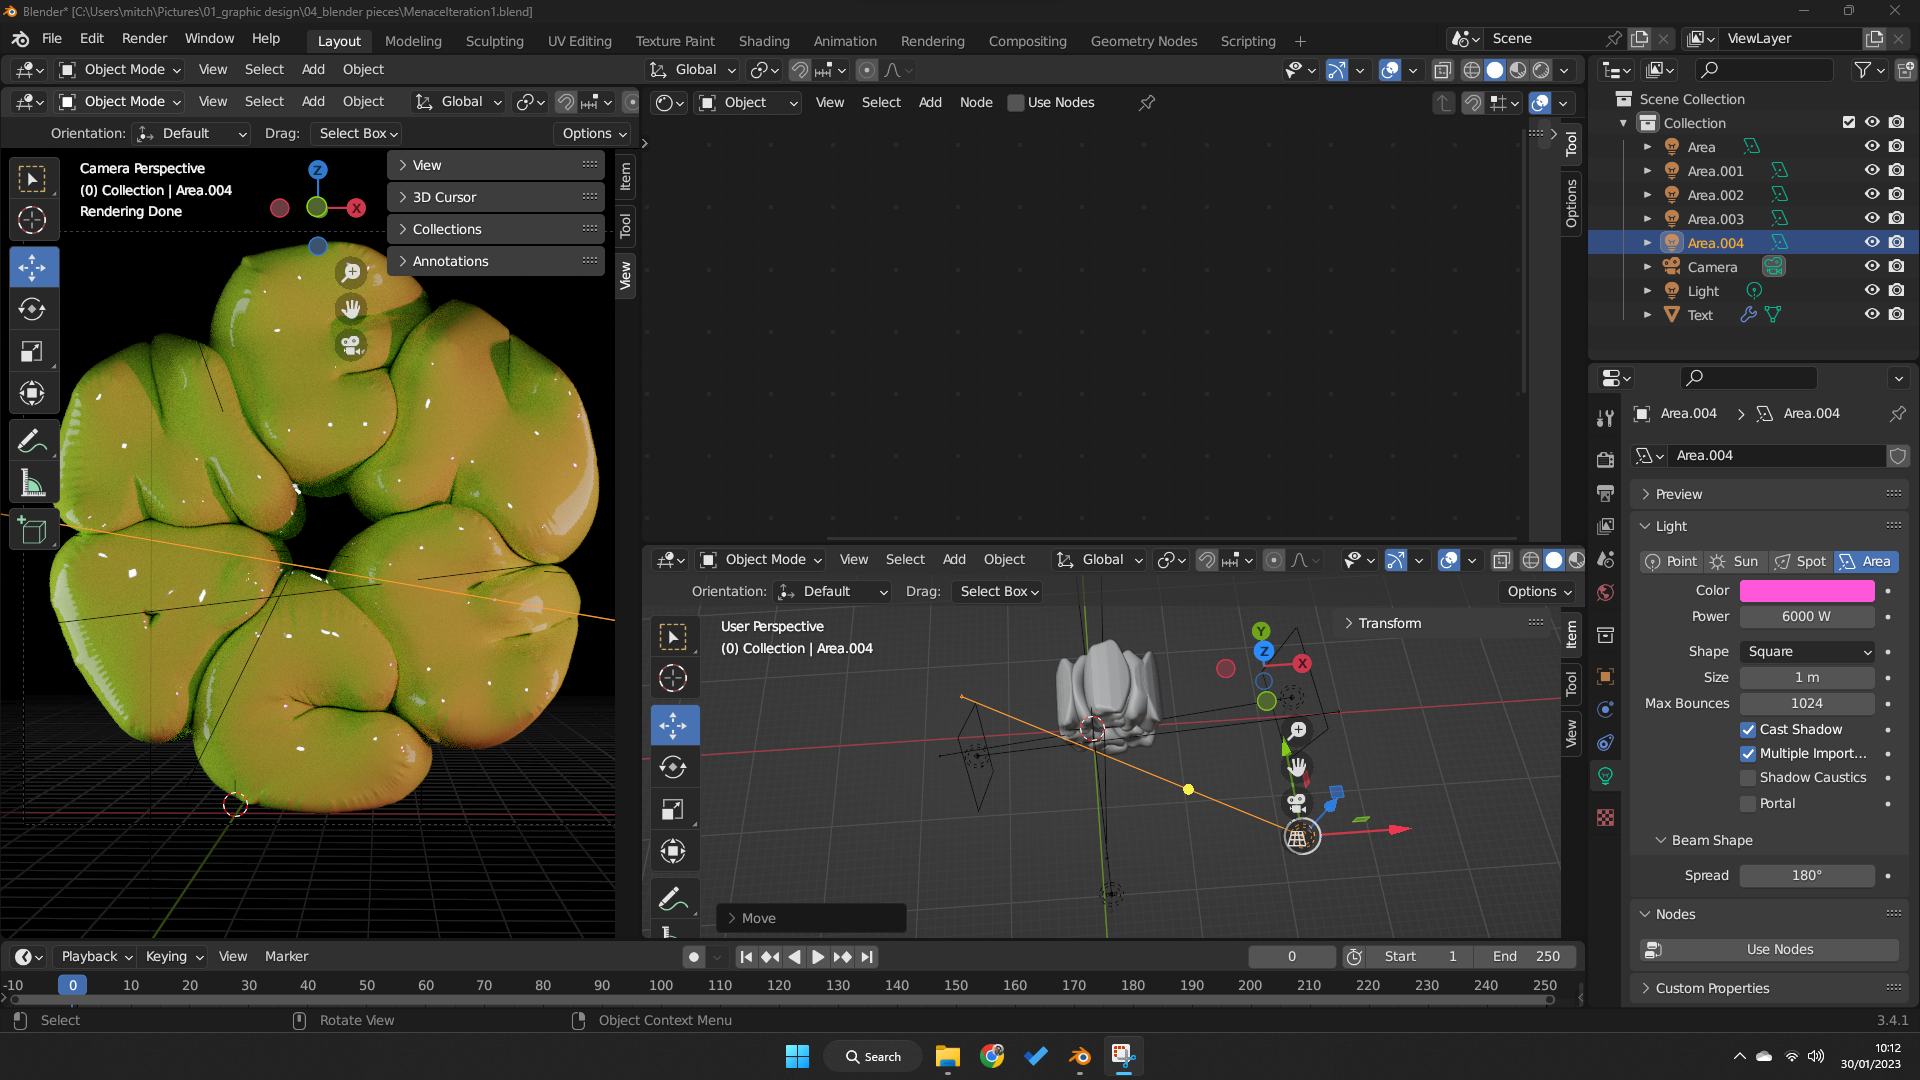Jump to the last frame in the timeline

point(866,956)
